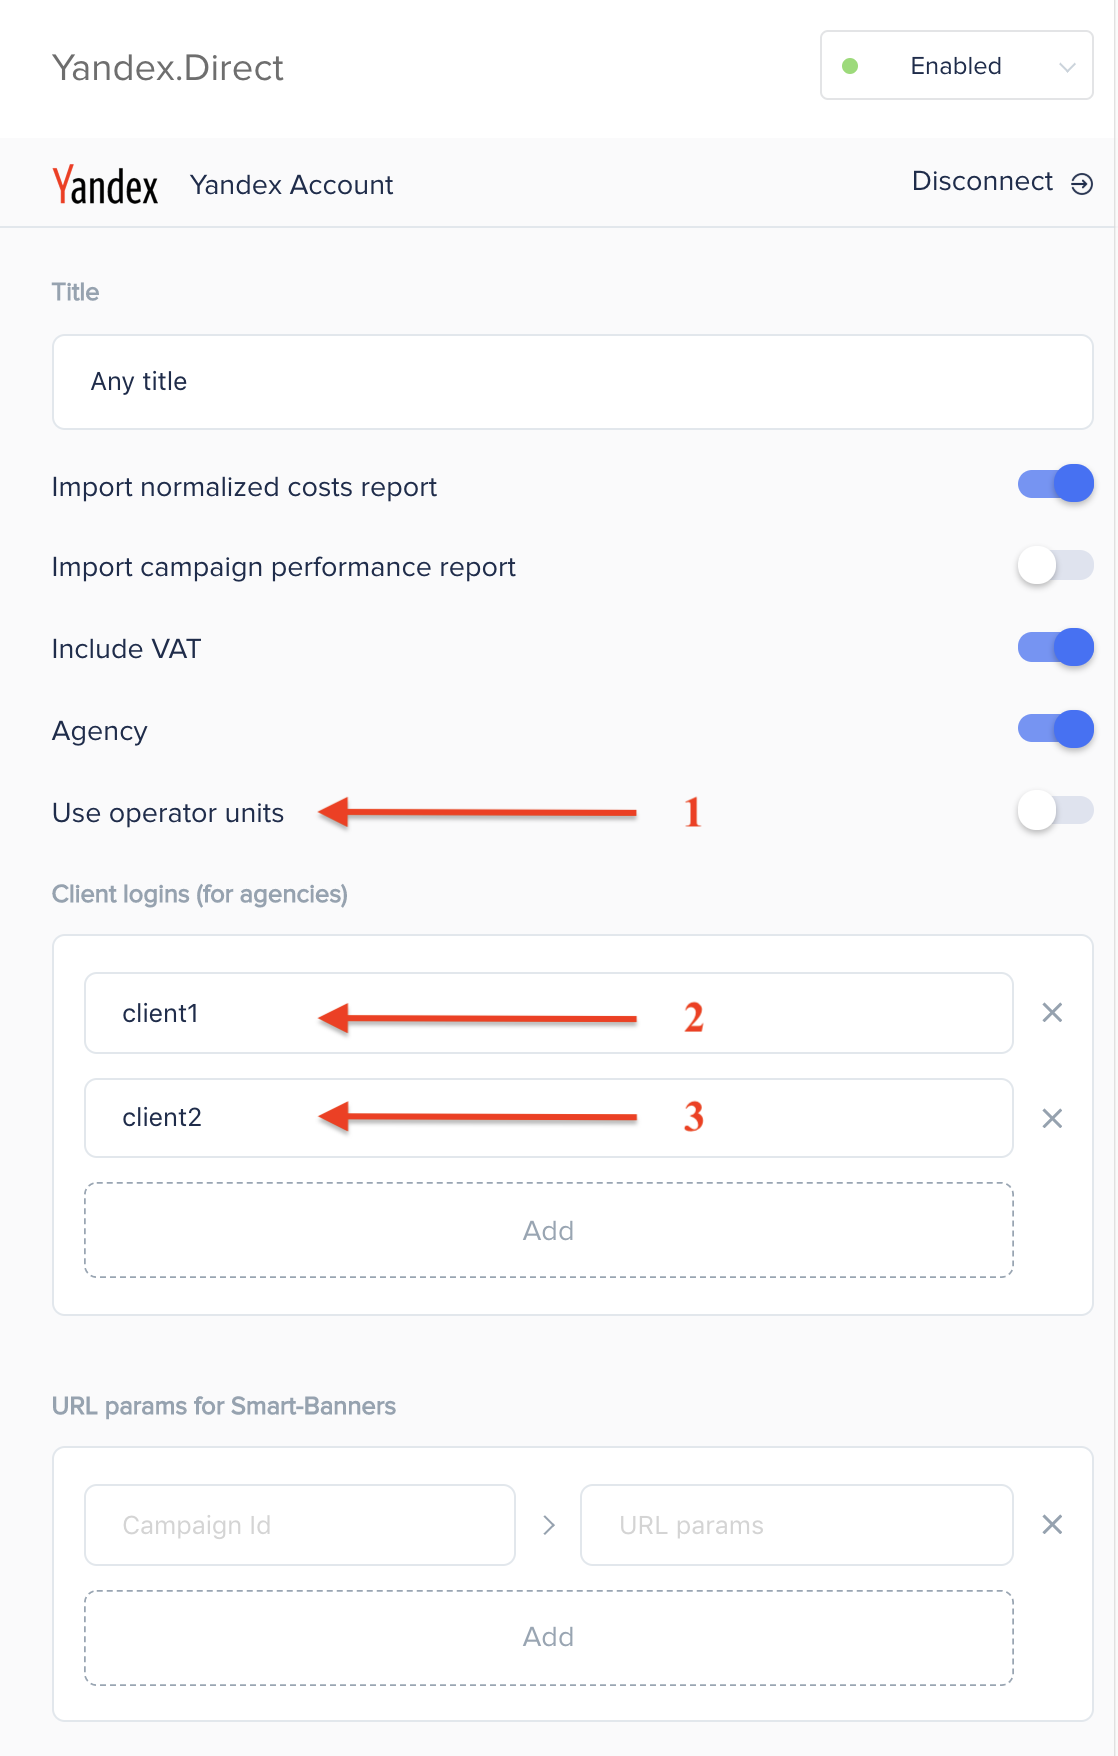The image size is (1118, 1756).
Task: Click the green Enabled status dot
Action: coord(850,66)
